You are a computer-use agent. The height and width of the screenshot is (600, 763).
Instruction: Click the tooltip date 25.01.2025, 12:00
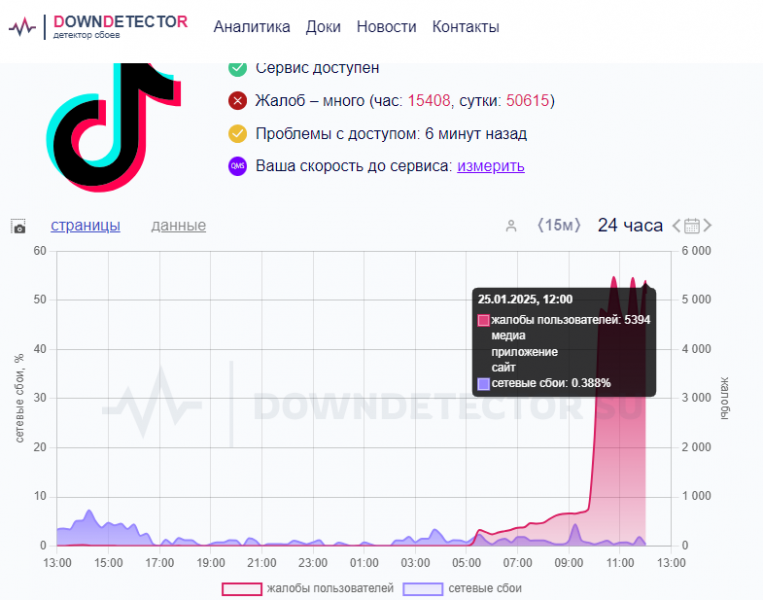pos(525,299)
